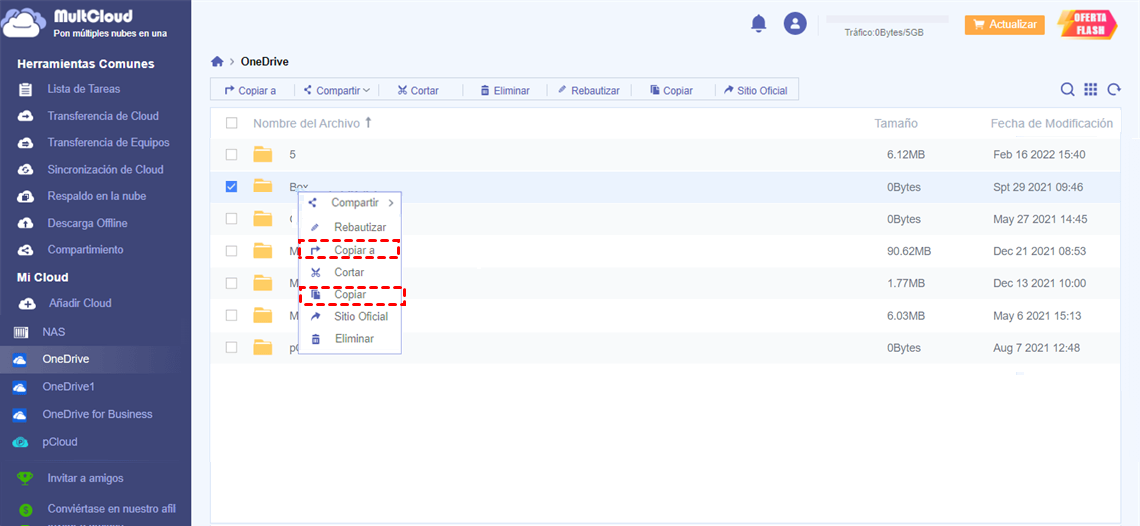Image resolution: width=1140 pixels, height=526 pixels.
Task: Select pCloud in sidebar
Action: point(60,442)
